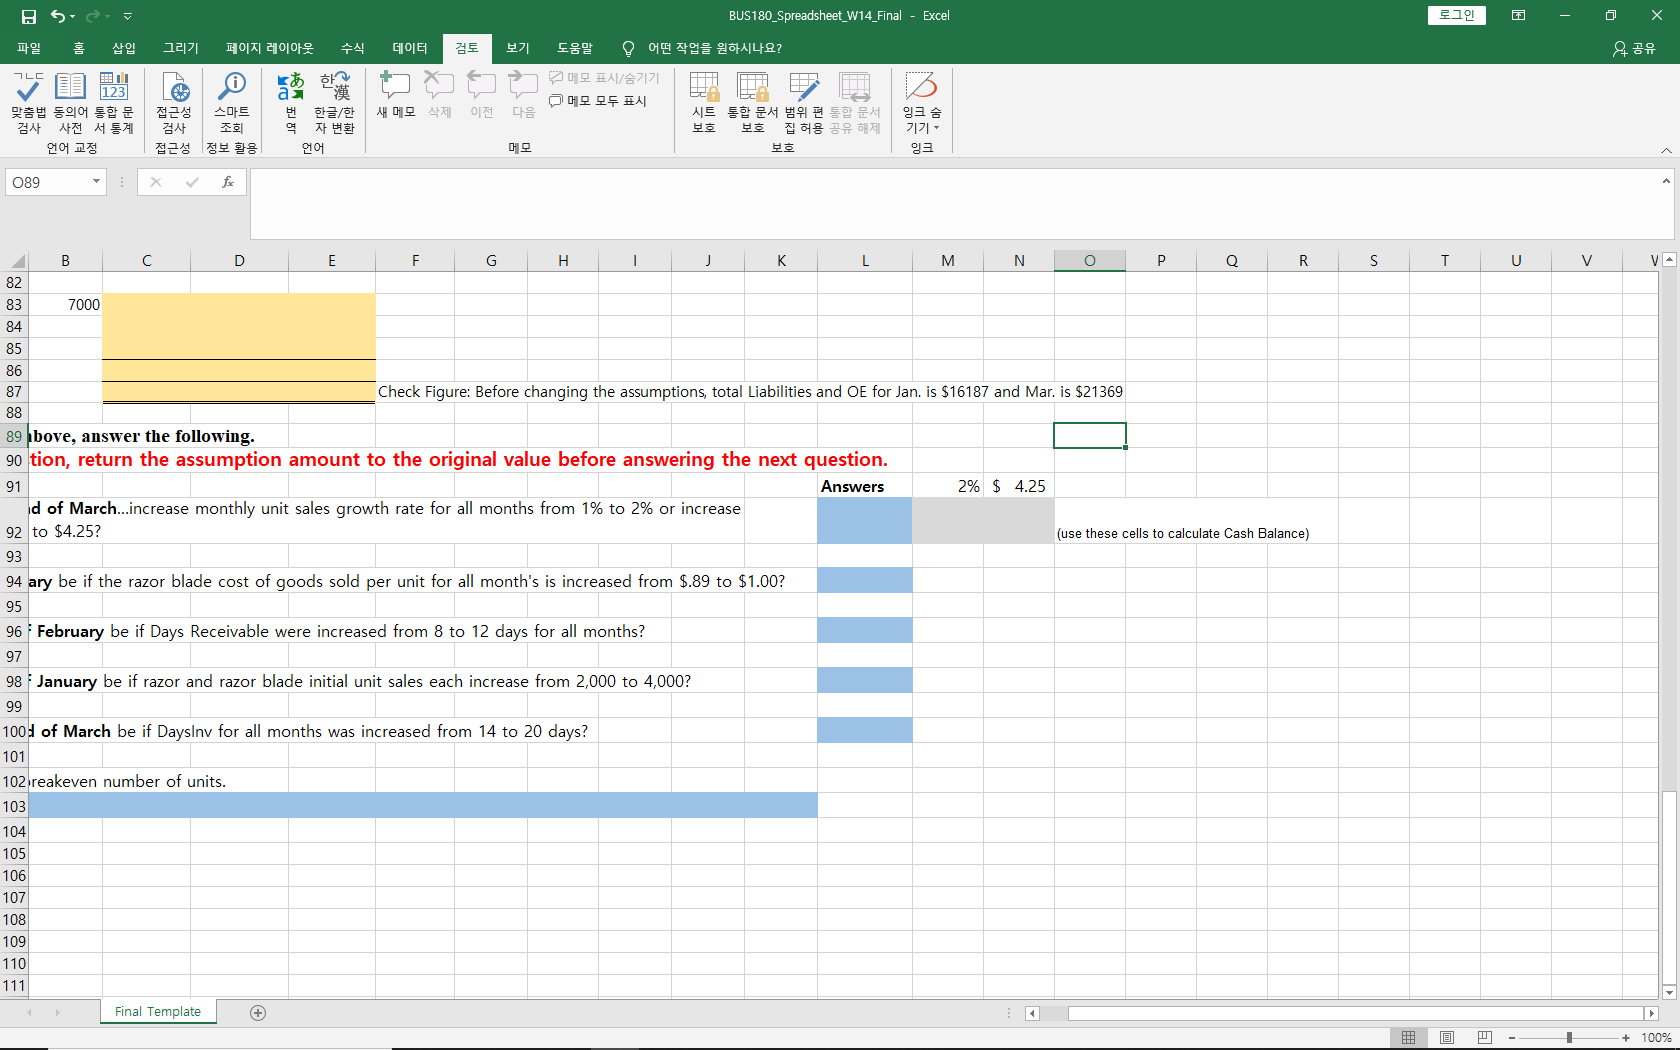This screenshot has height=1050, width=1680.
Task: Switch to the 보기 ribbon tab
Action: 518,47
